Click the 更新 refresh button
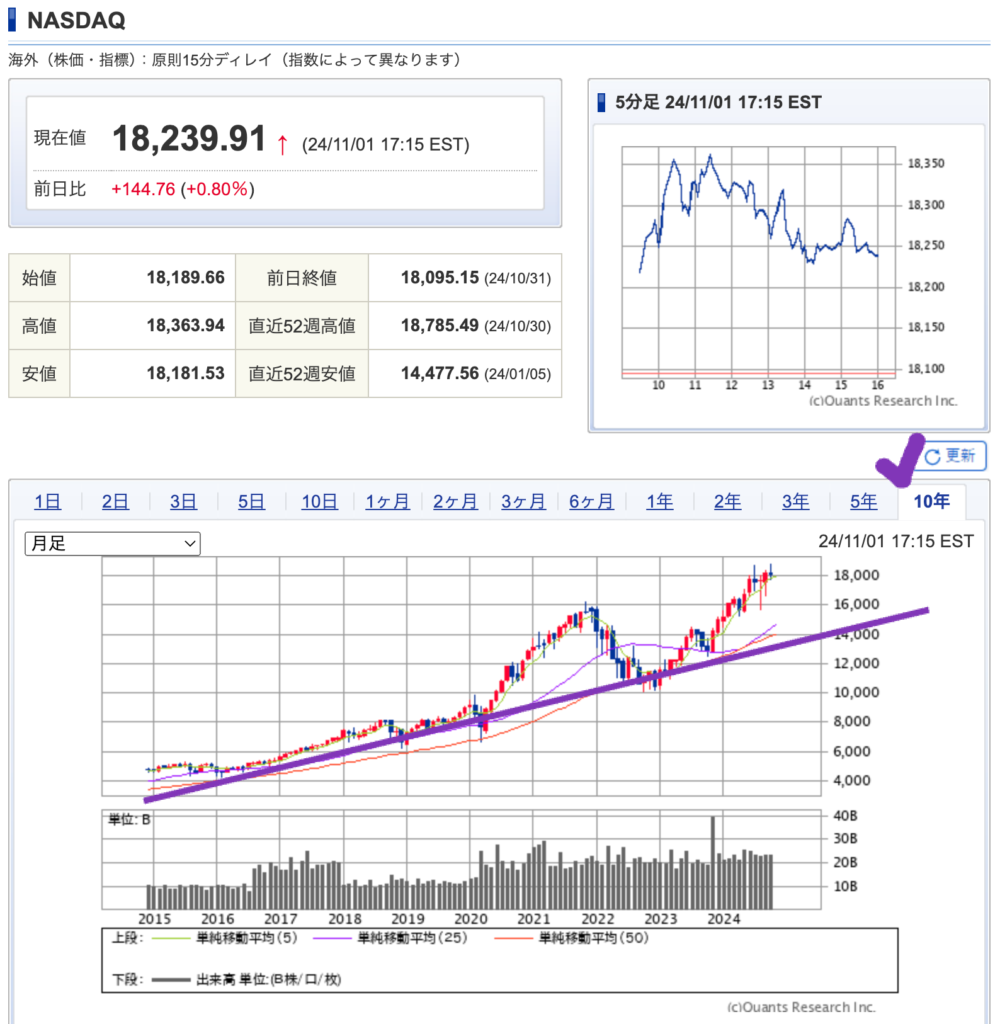1000x1024 pixels. (950, 456)
